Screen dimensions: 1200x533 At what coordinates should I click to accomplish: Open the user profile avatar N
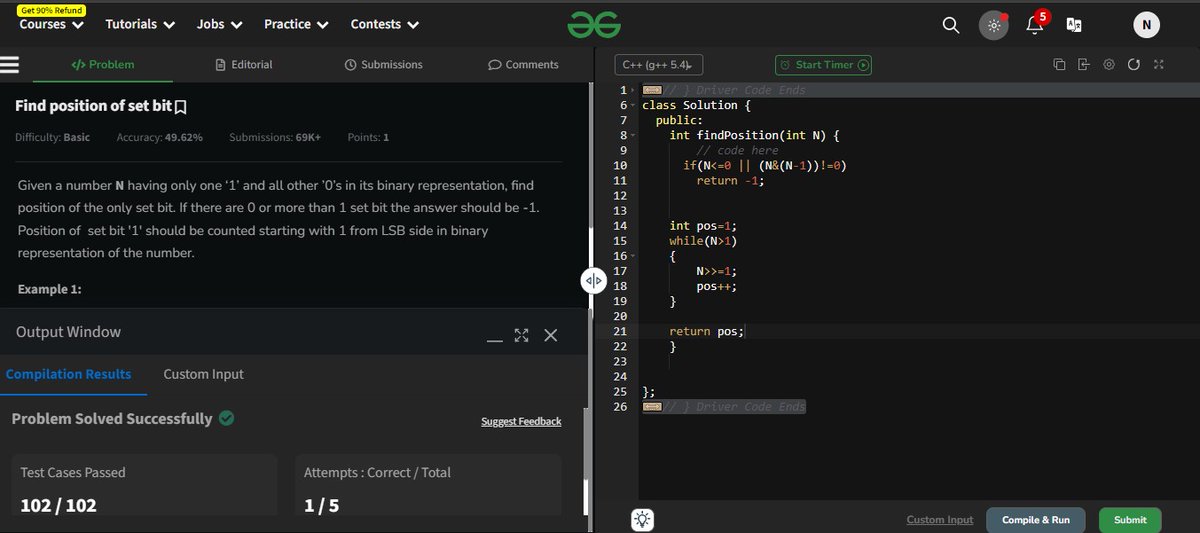tap(1146, 26)
